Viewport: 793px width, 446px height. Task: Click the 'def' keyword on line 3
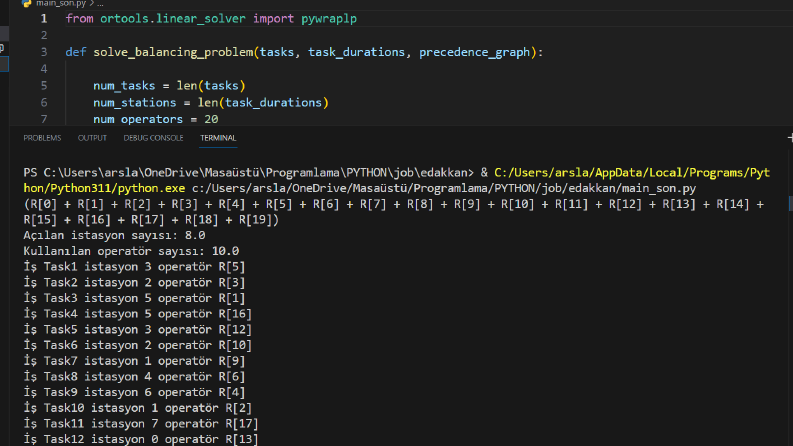tap(76, 52)
